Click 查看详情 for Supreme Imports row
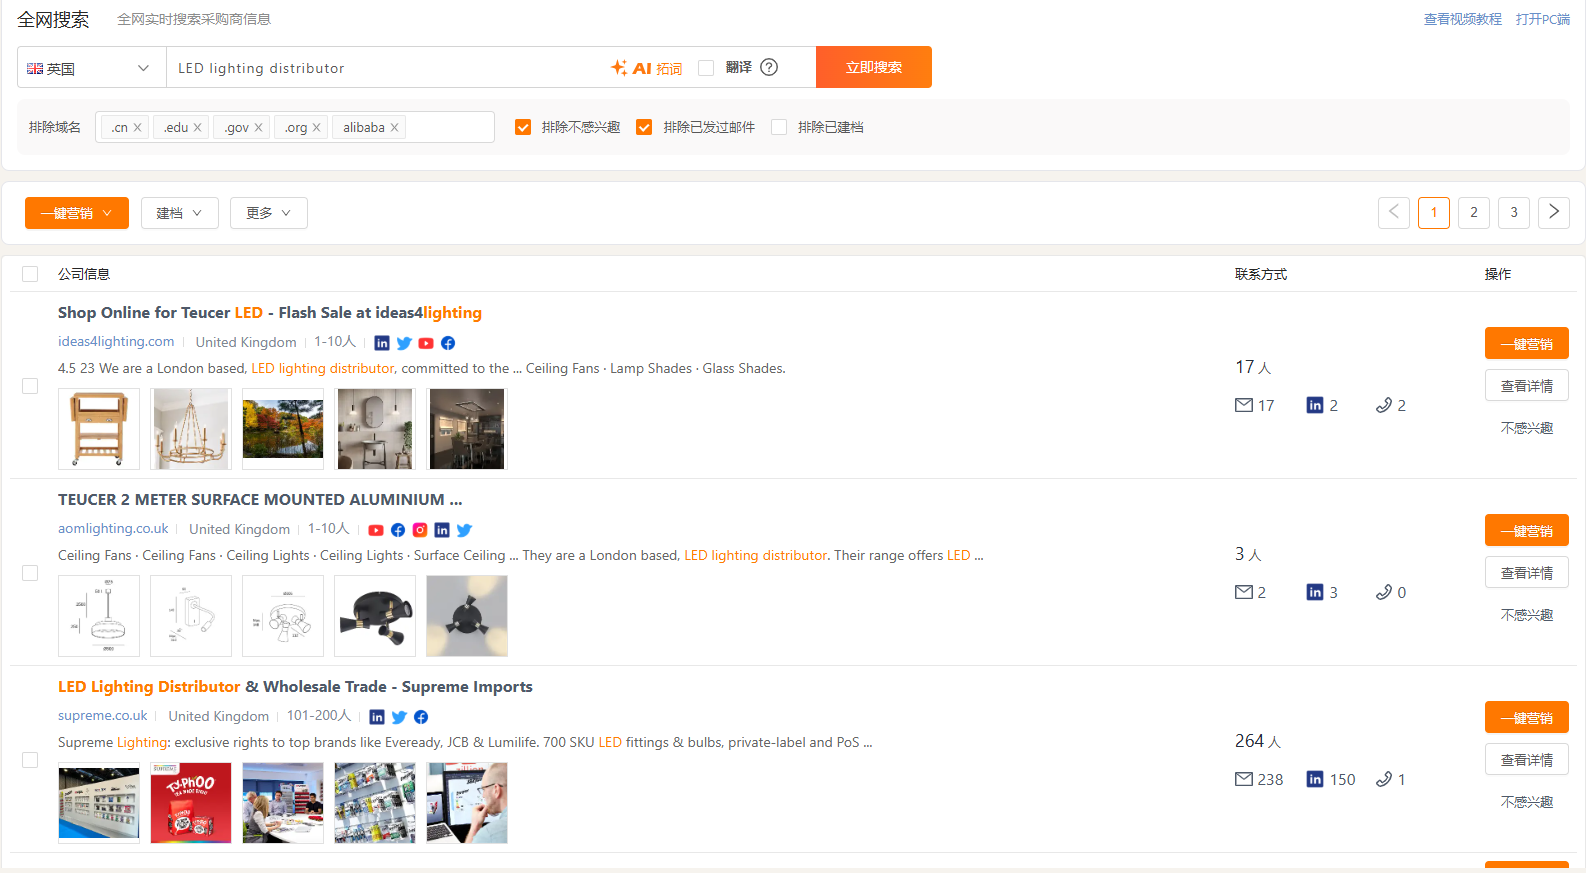 [x=1527, y=759]
